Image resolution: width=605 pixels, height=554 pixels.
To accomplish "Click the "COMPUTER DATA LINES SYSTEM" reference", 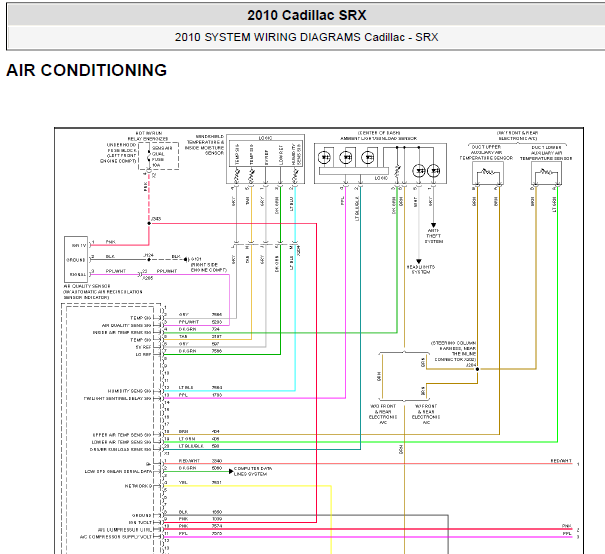I will coord(253,471).
